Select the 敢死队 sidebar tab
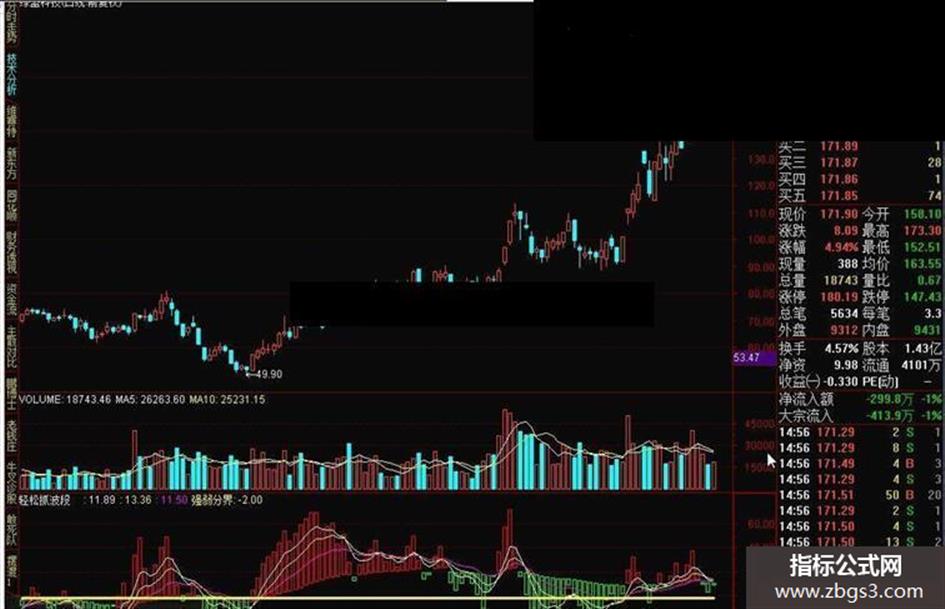Viewport: 945px width, 609px height. pyautogui.click(x=11, y=531)
